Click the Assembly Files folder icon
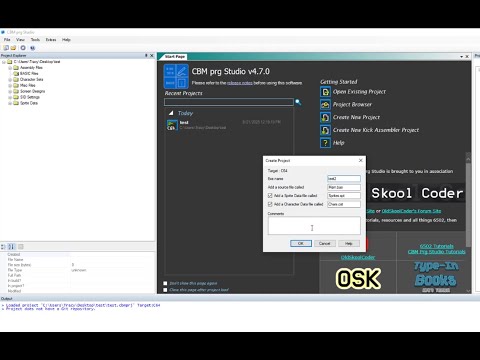This screenshot has width=480, height=360. [x=16, y=68]
